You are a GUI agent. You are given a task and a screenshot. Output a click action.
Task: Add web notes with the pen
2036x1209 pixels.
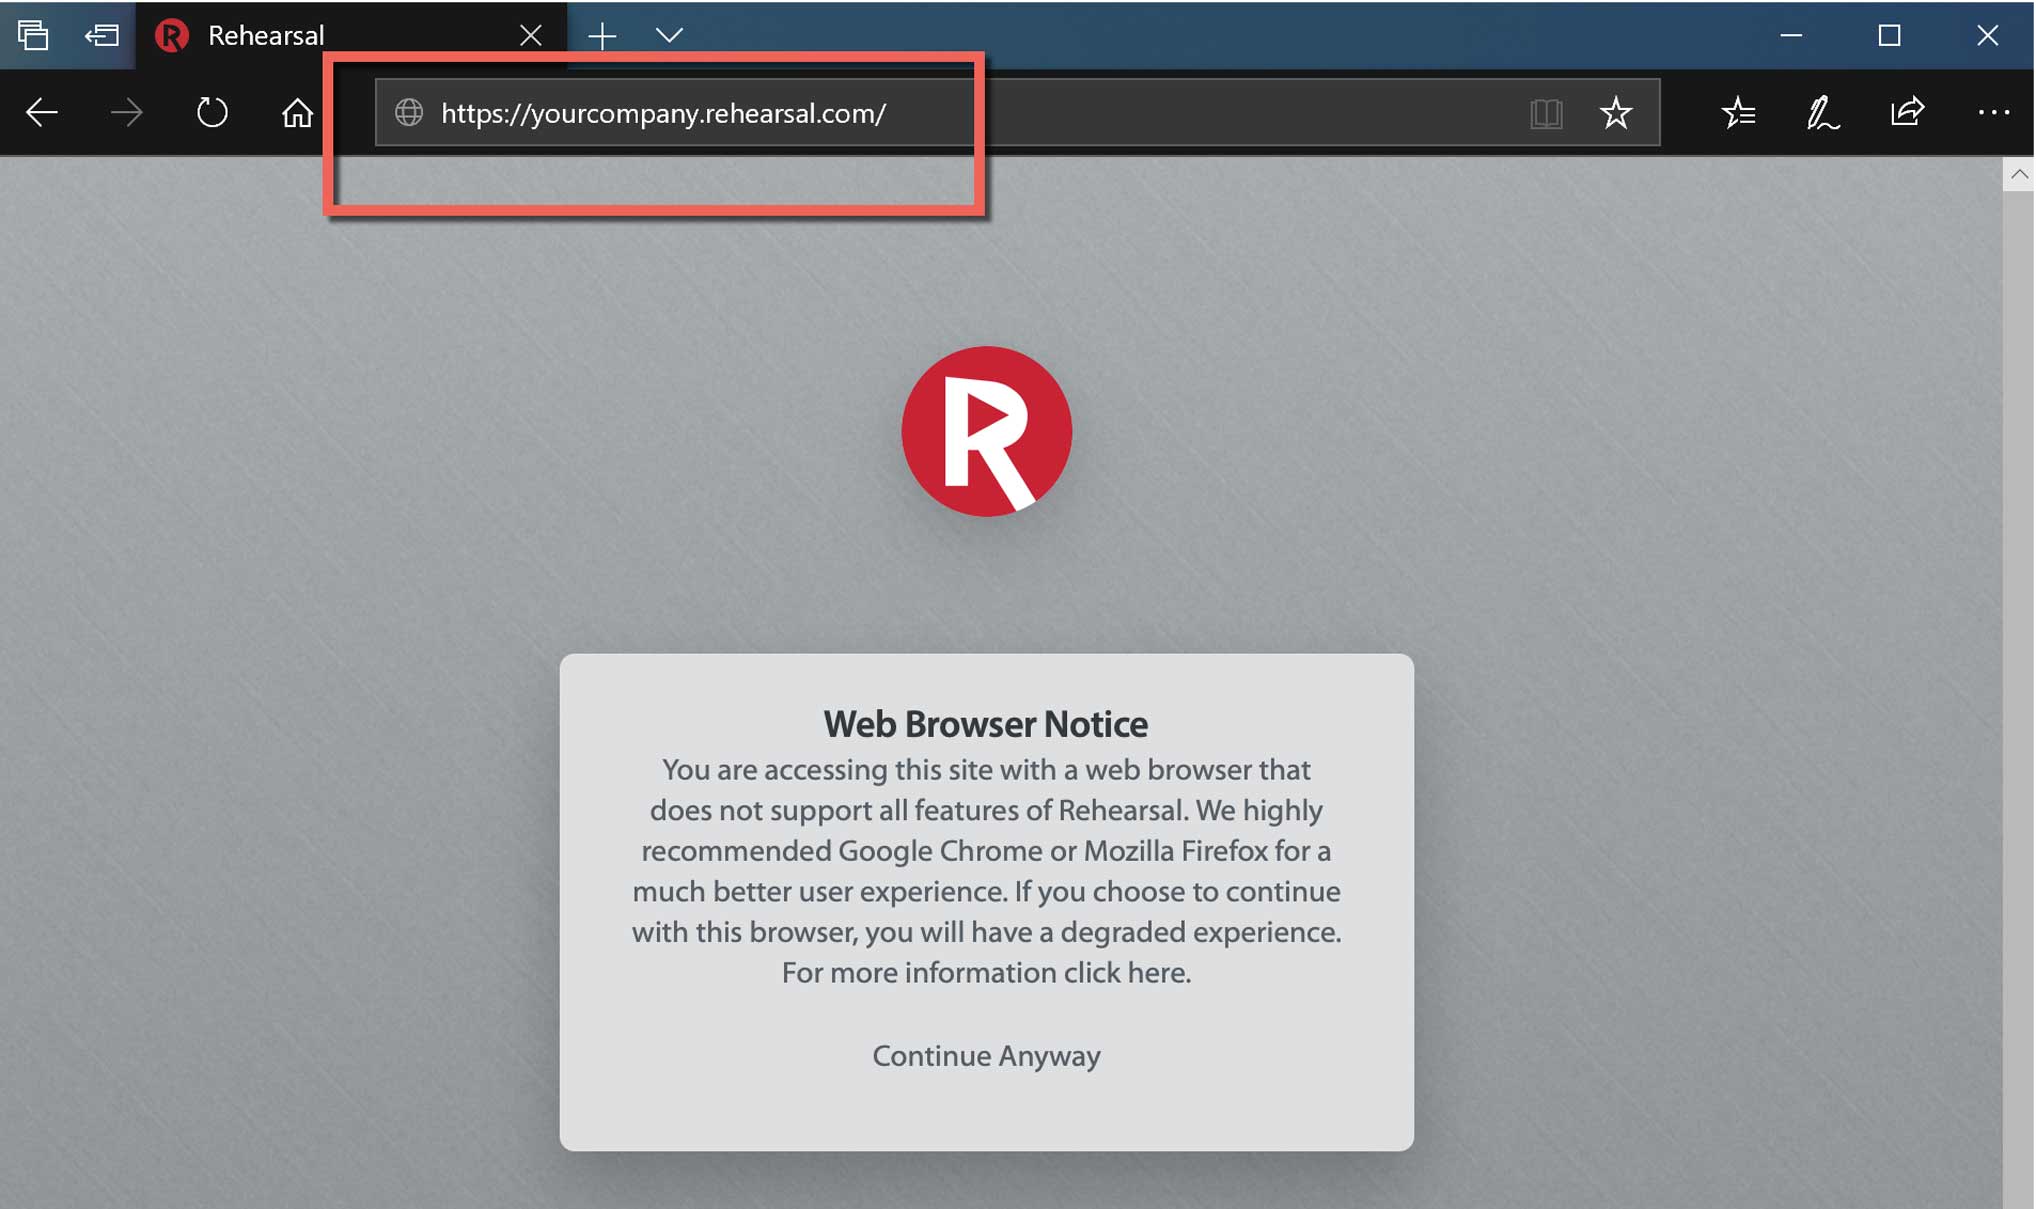[x=1823, y=112]
